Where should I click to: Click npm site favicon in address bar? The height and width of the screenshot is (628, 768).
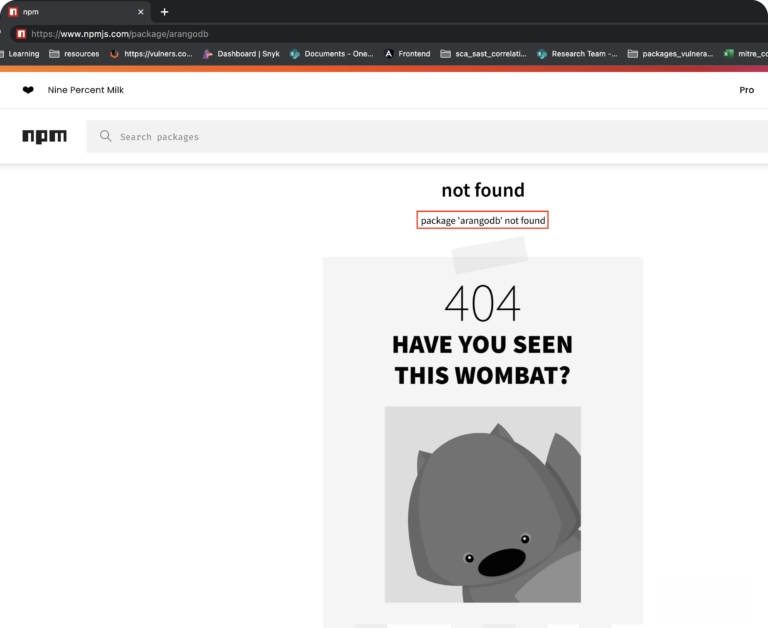tap(21, 34)
